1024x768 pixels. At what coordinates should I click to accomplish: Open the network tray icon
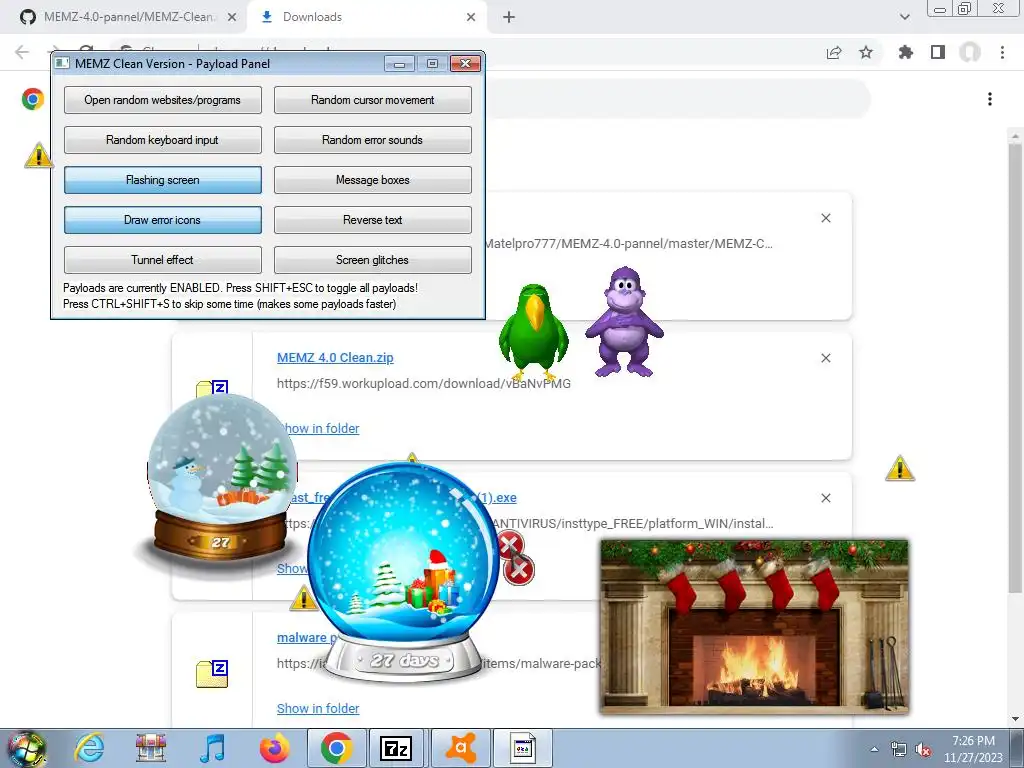coord(899,749)
